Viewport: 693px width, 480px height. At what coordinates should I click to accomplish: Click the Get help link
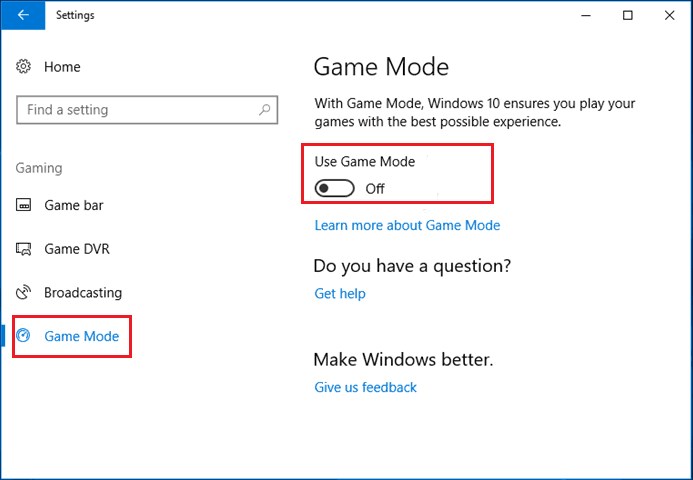coord(340,294)
